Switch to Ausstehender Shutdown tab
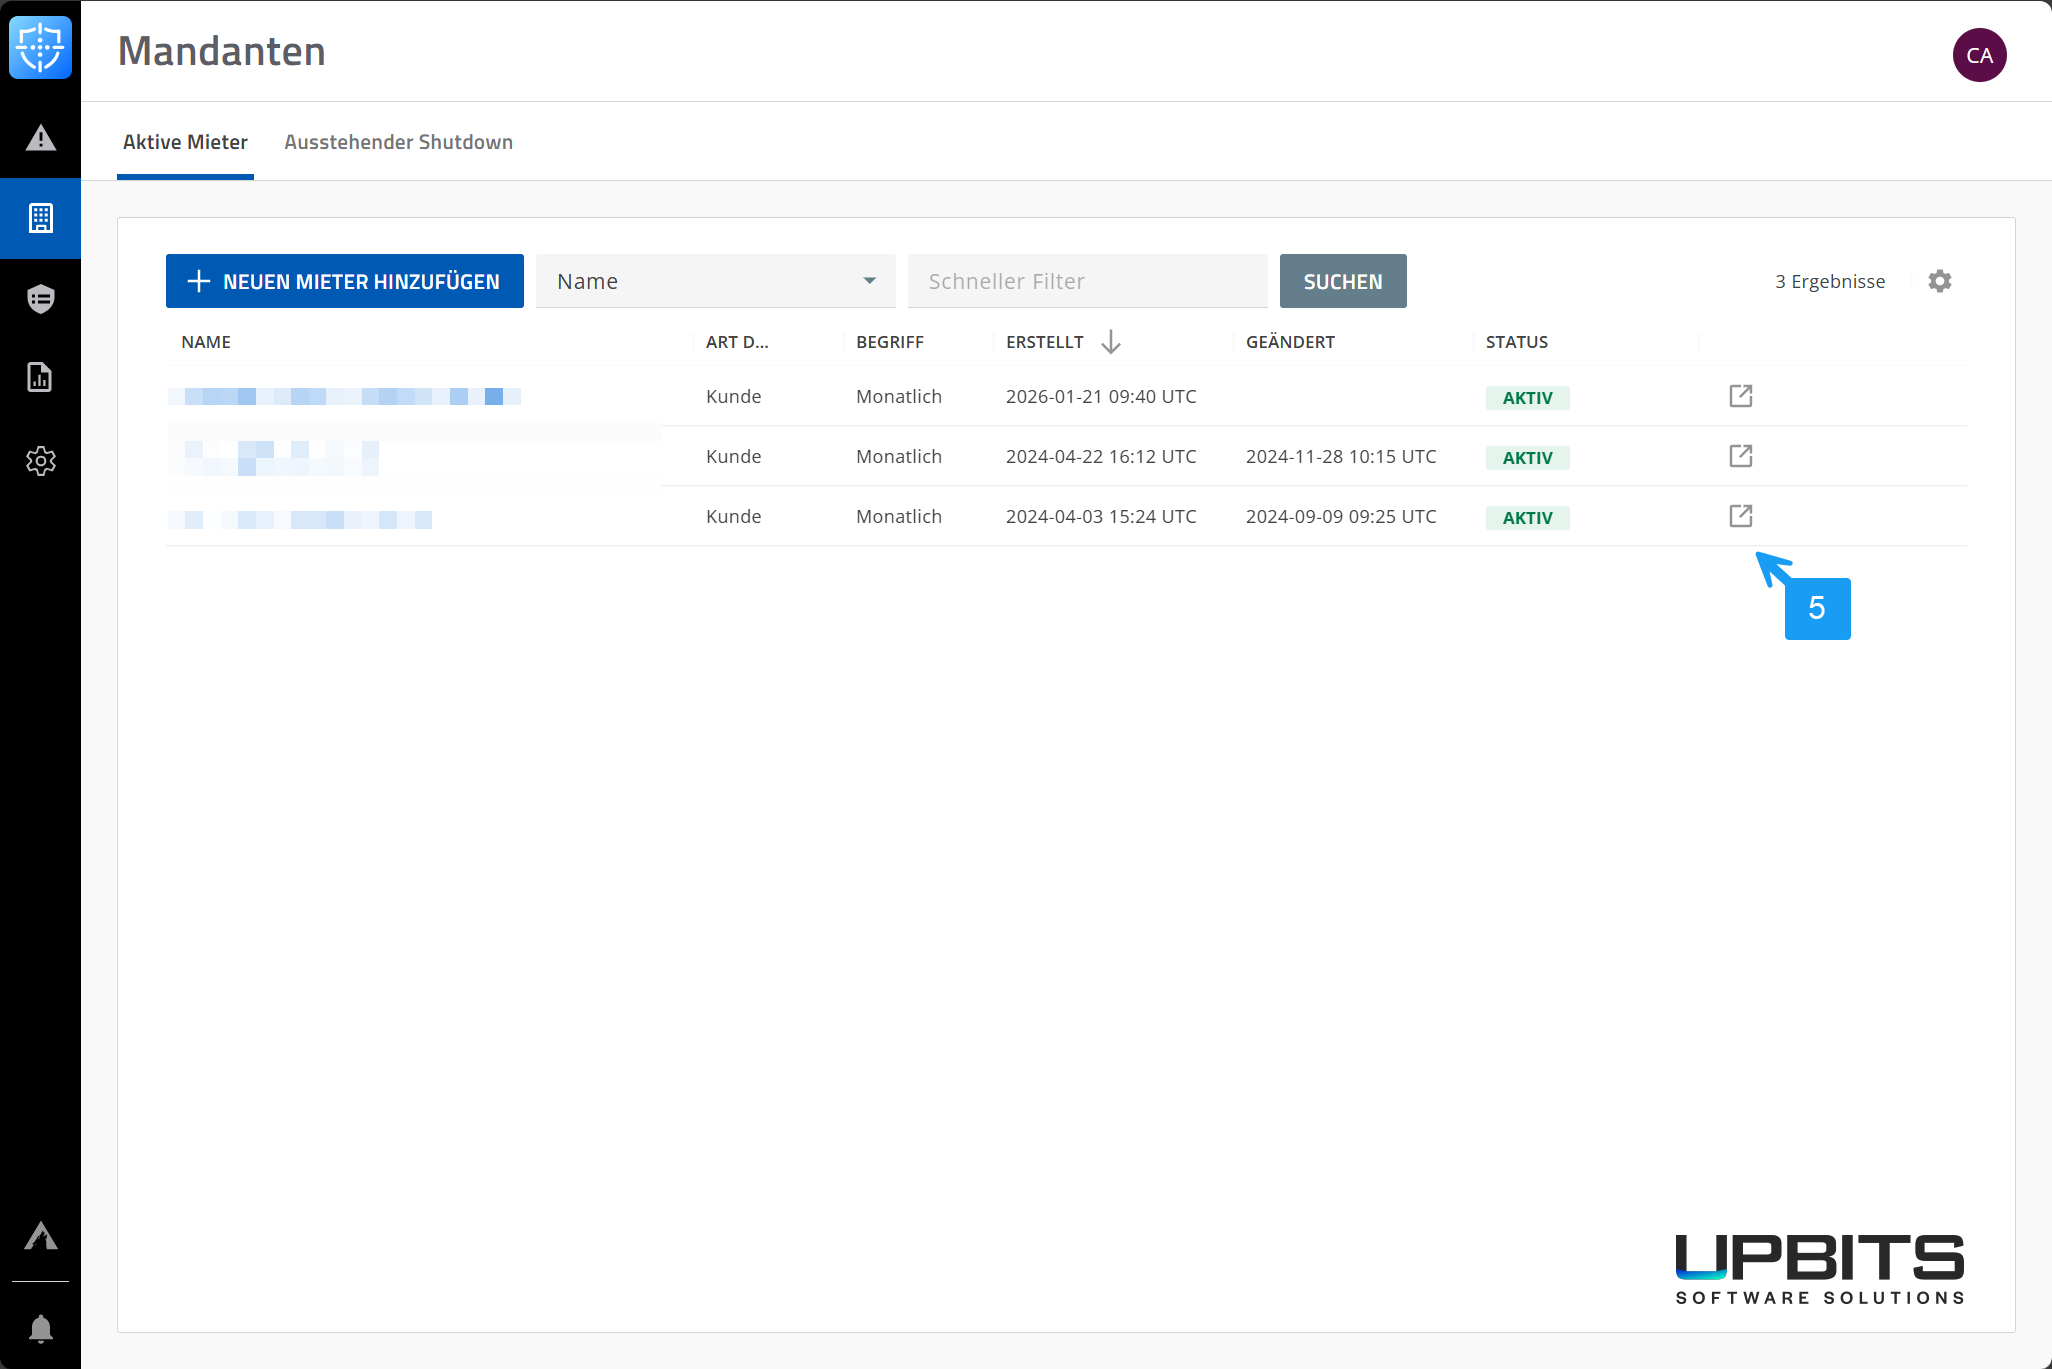Viewport: 2052px width, 1369px height. (398, 142)
